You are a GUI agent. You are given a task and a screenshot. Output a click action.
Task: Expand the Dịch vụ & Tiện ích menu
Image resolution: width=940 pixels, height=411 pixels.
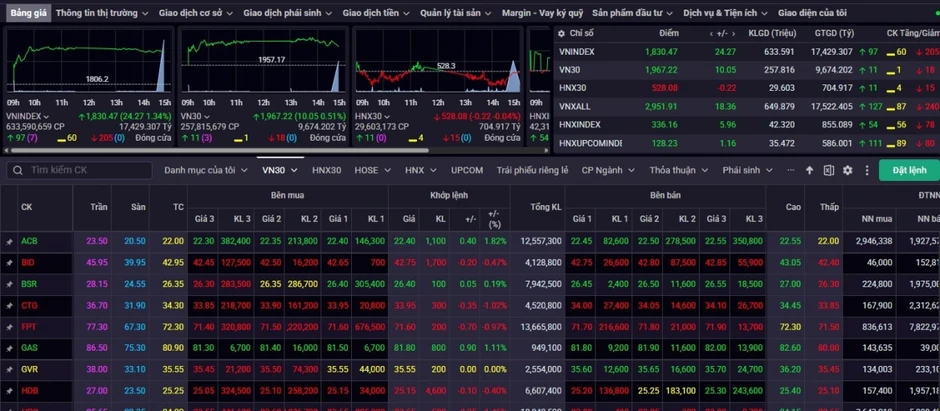coord(726,13)
